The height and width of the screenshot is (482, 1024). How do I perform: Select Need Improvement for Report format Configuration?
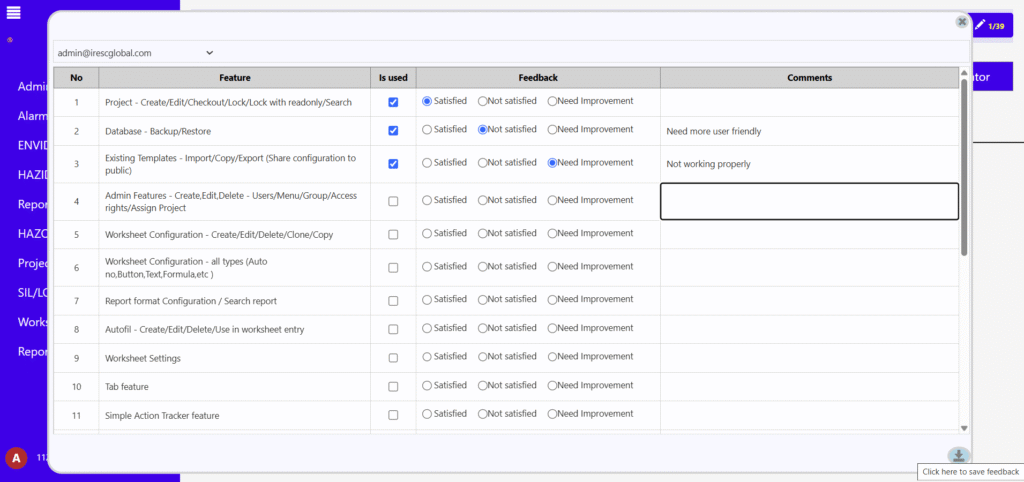point(553,300)
